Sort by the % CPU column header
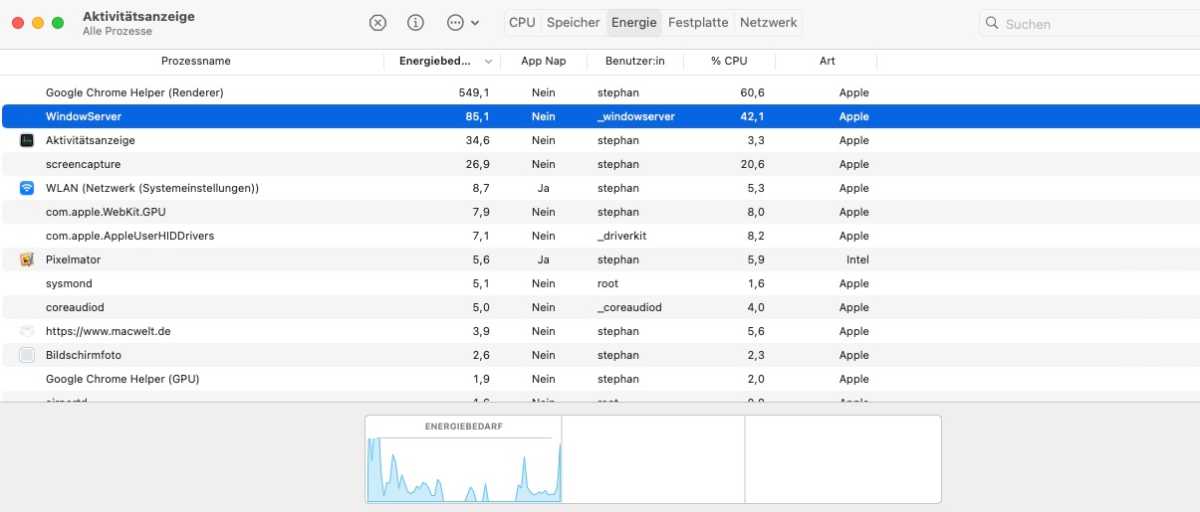This screenshot has height=512, width=1200. [729, 61]
